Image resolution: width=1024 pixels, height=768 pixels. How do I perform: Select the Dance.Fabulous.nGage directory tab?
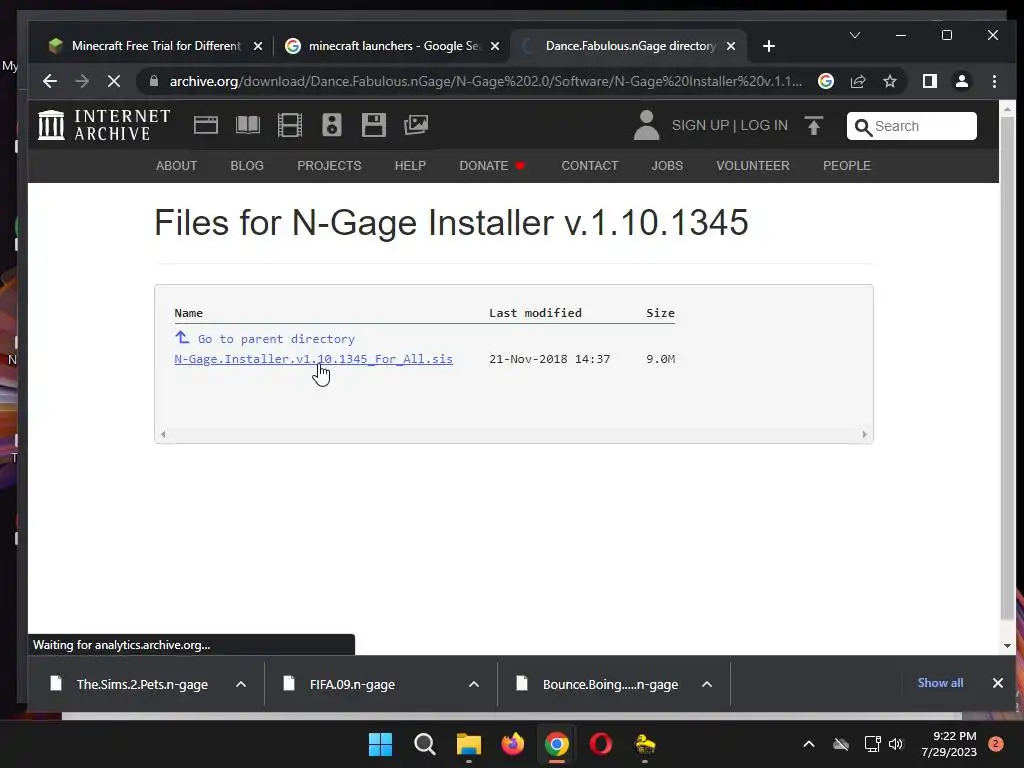click(x=630, y=46)
